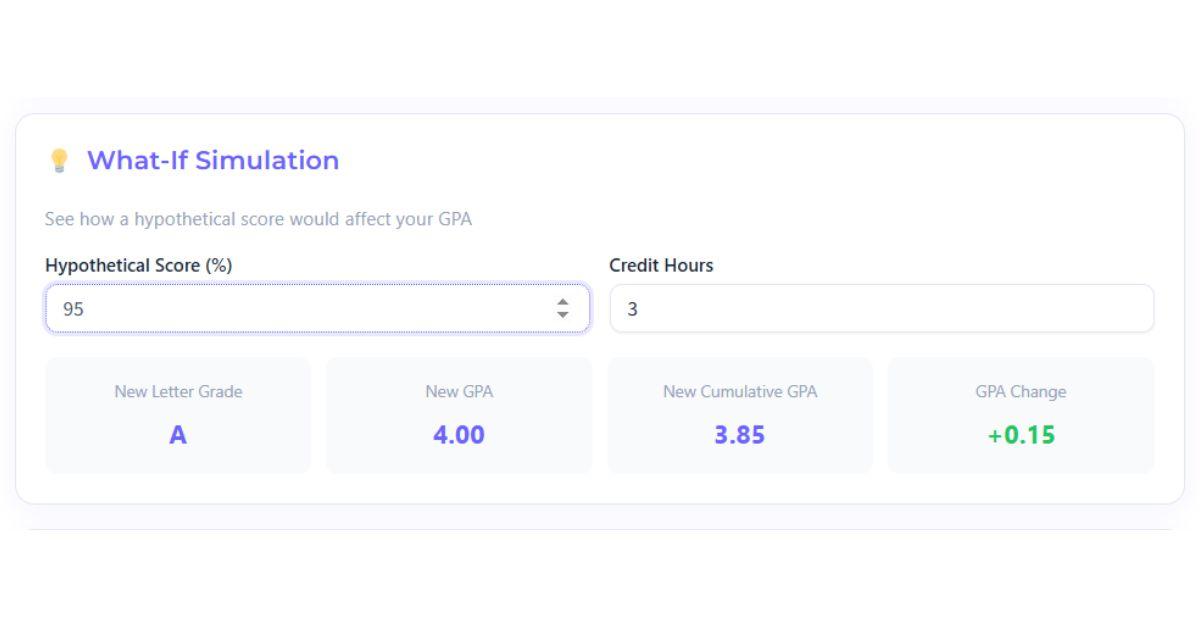Click the What-If Simulation heading
The height and width of the screenshot is (628, 1200).
click(212, 160)
